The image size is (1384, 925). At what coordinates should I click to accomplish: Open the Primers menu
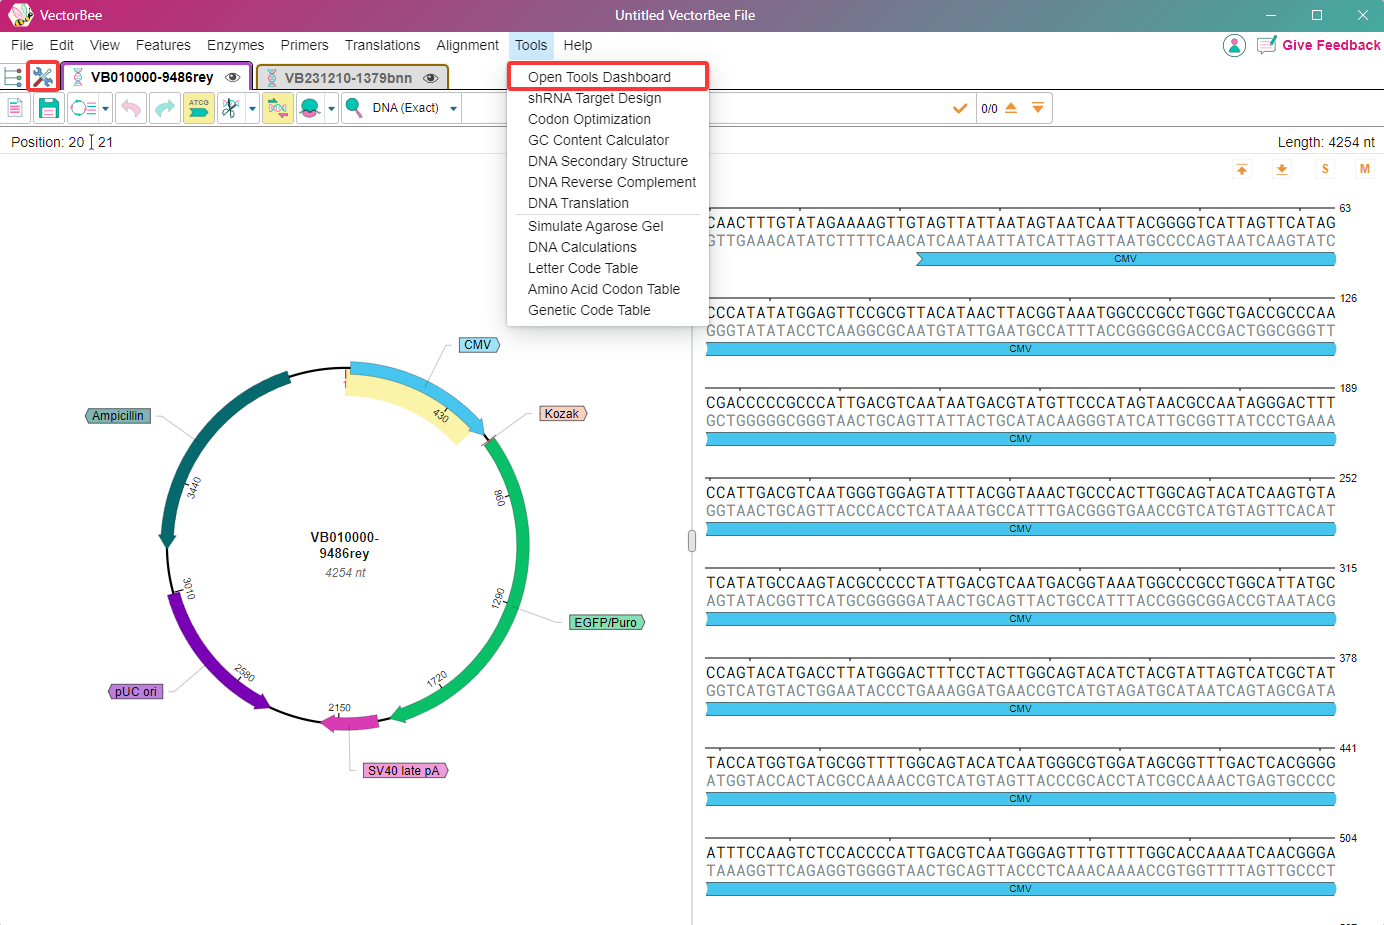tap(305, 45)
